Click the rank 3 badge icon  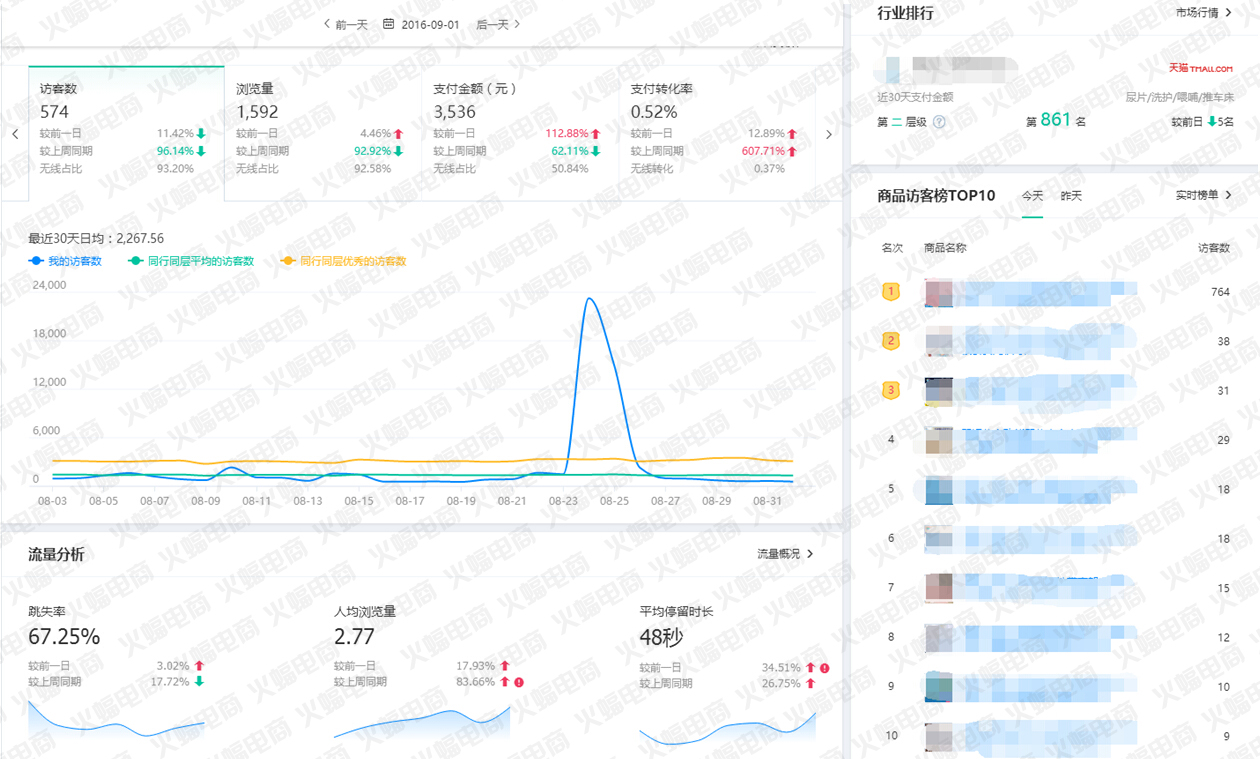click(890, 390)
